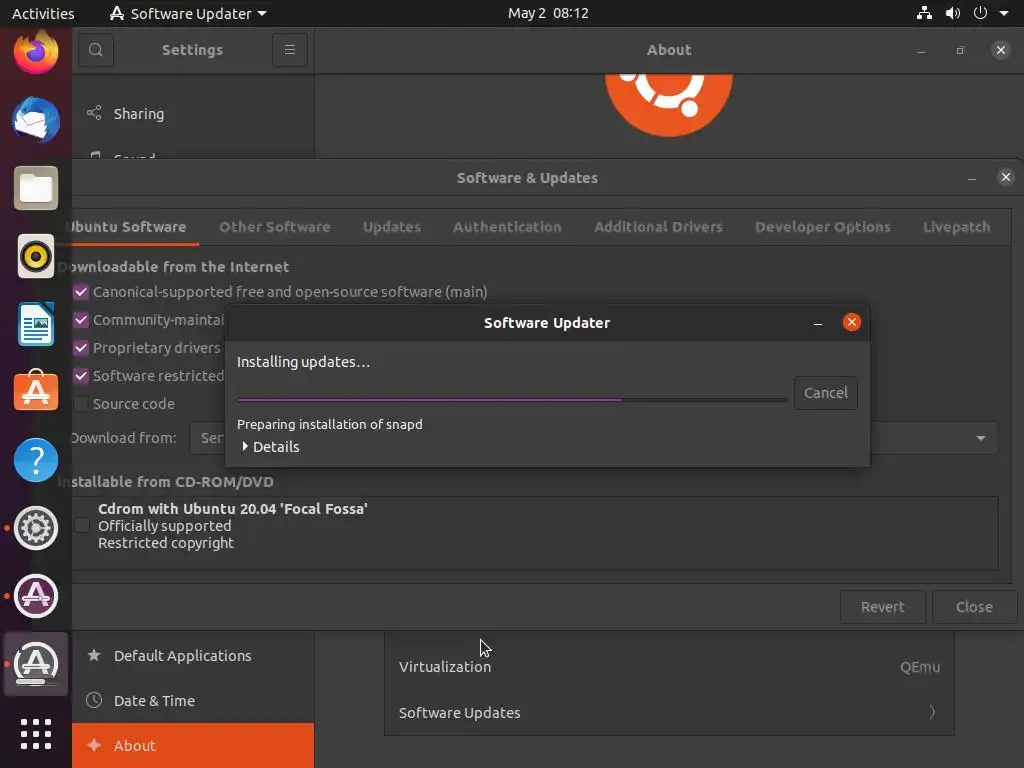This screenshot has height=768, width=1024.
Task: Maximize the Settings About window
Action: (960, 50)
